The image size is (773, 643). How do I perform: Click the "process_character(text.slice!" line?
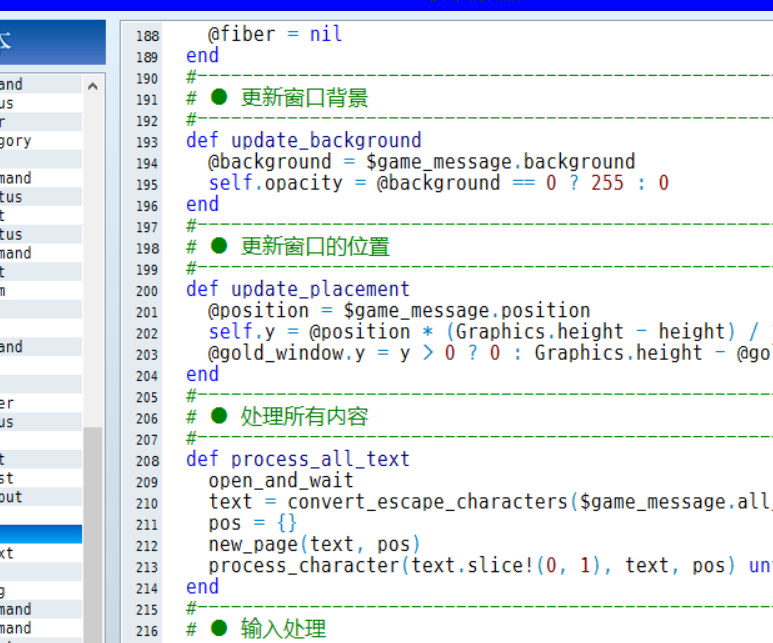tap(490, 565)
